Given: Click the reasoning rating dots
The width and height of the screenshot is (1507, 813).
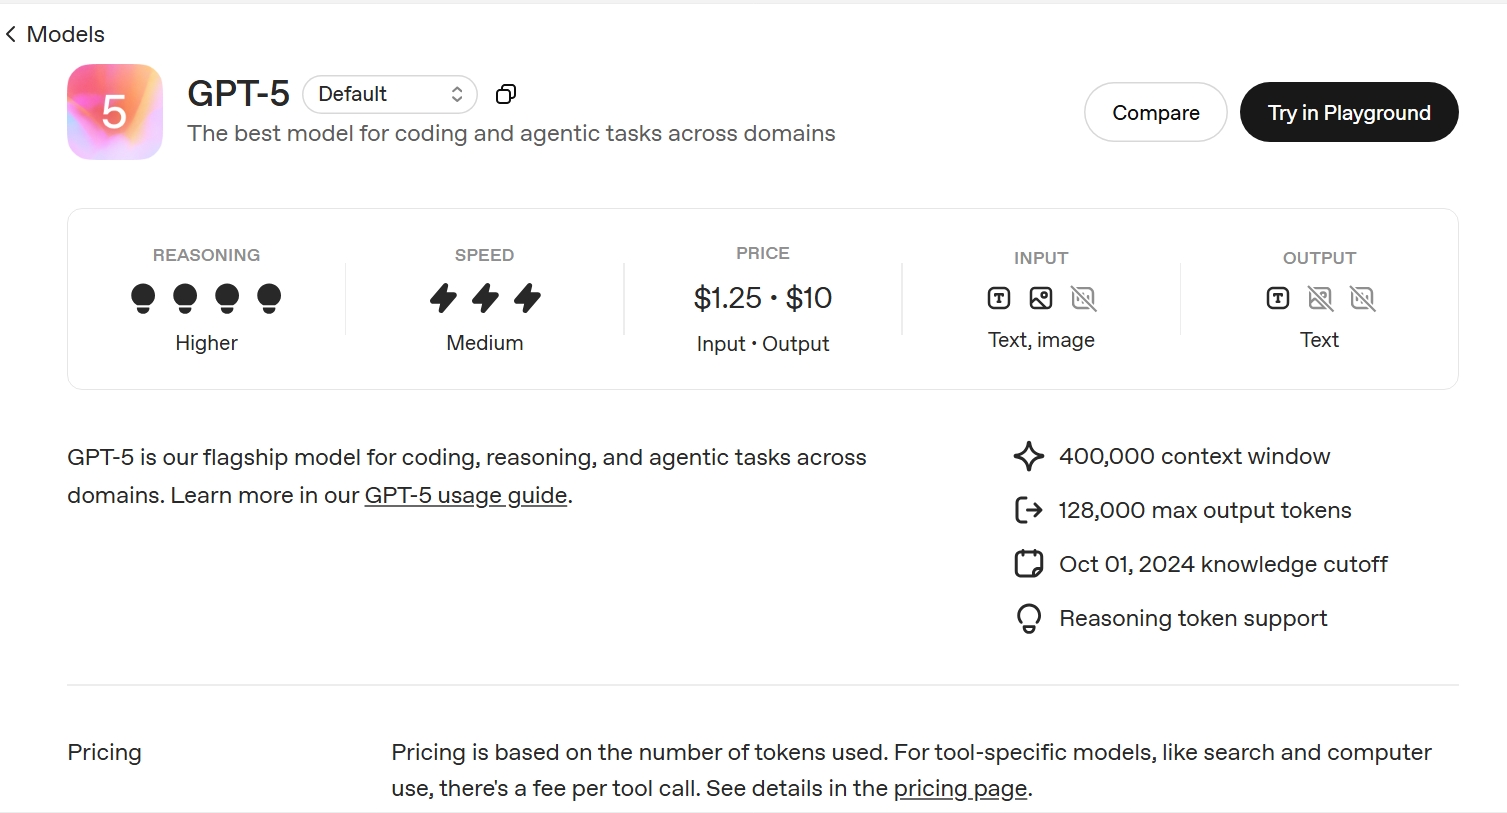Looking at the screenshot, I should [x=206, y=298].
